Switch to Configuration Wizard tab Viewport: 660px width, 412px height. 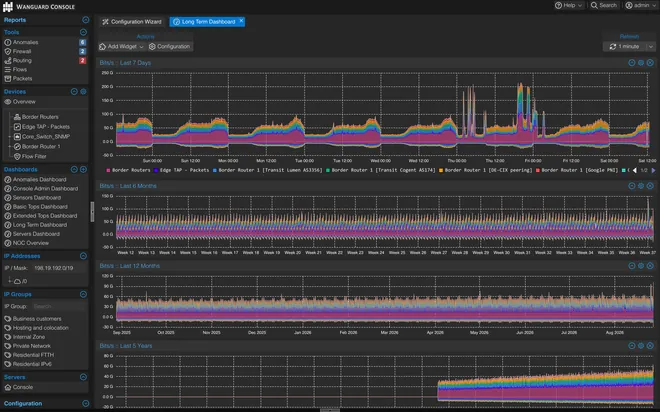(132, 22)
